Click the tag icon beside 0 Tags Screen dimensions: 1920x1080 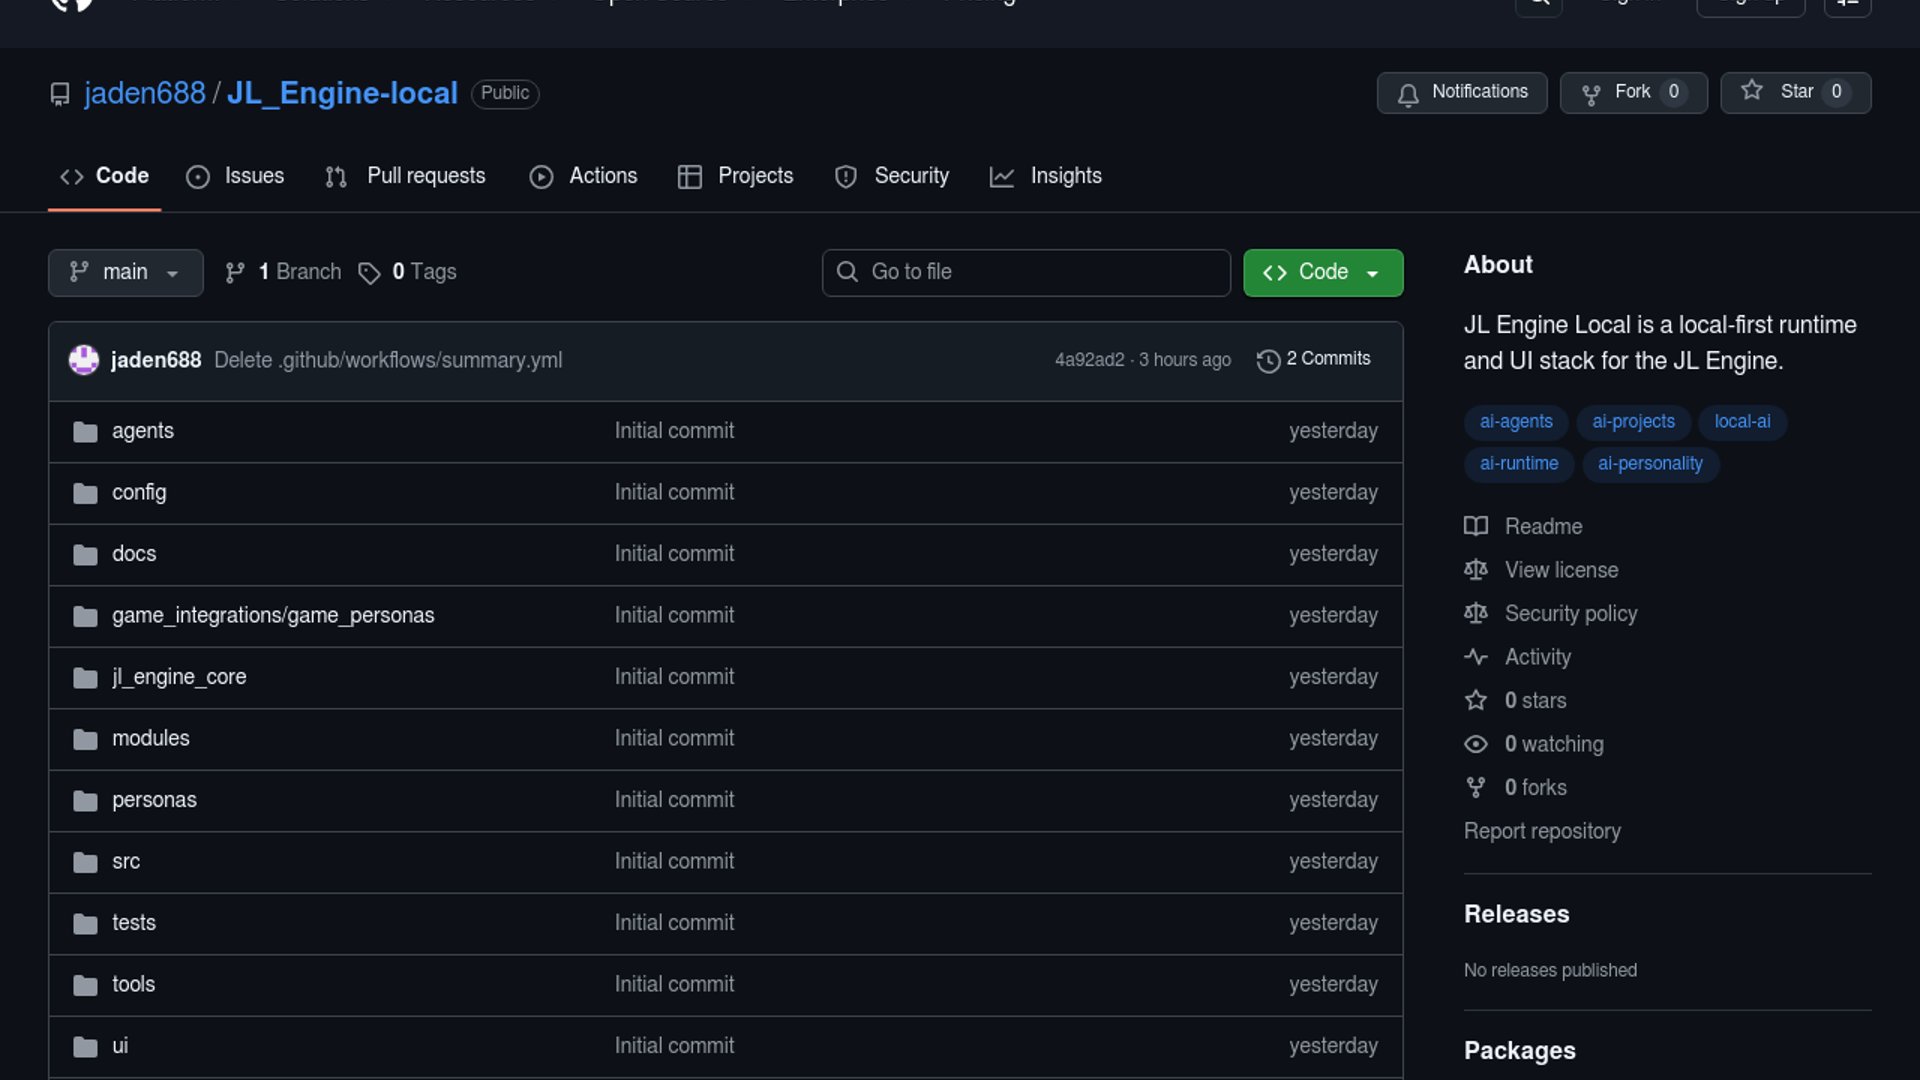[369, 273]
